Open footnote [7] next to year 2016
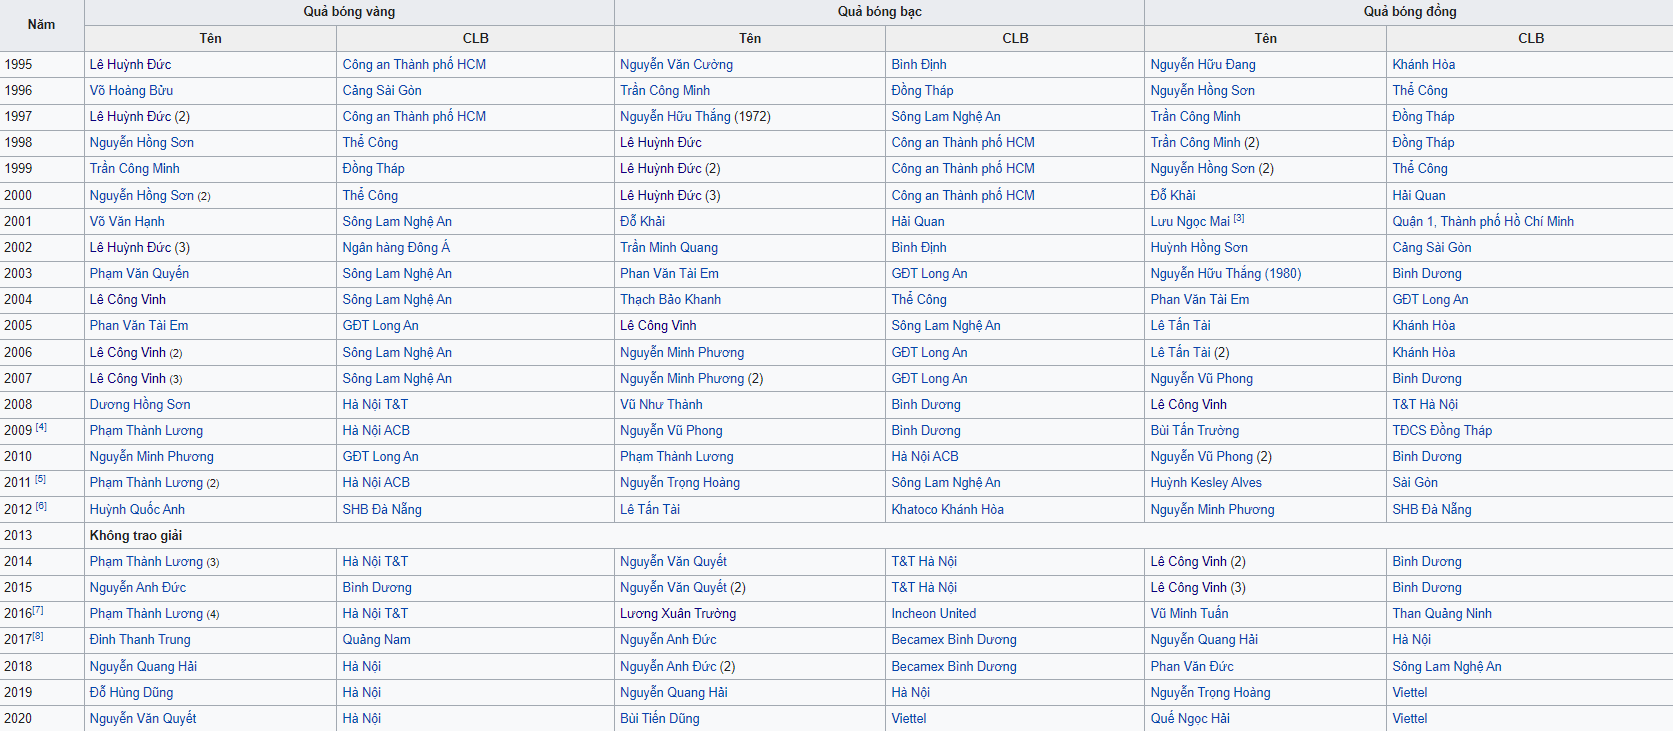This screenshot has width=1673, height=731. (x=38, y=610)
